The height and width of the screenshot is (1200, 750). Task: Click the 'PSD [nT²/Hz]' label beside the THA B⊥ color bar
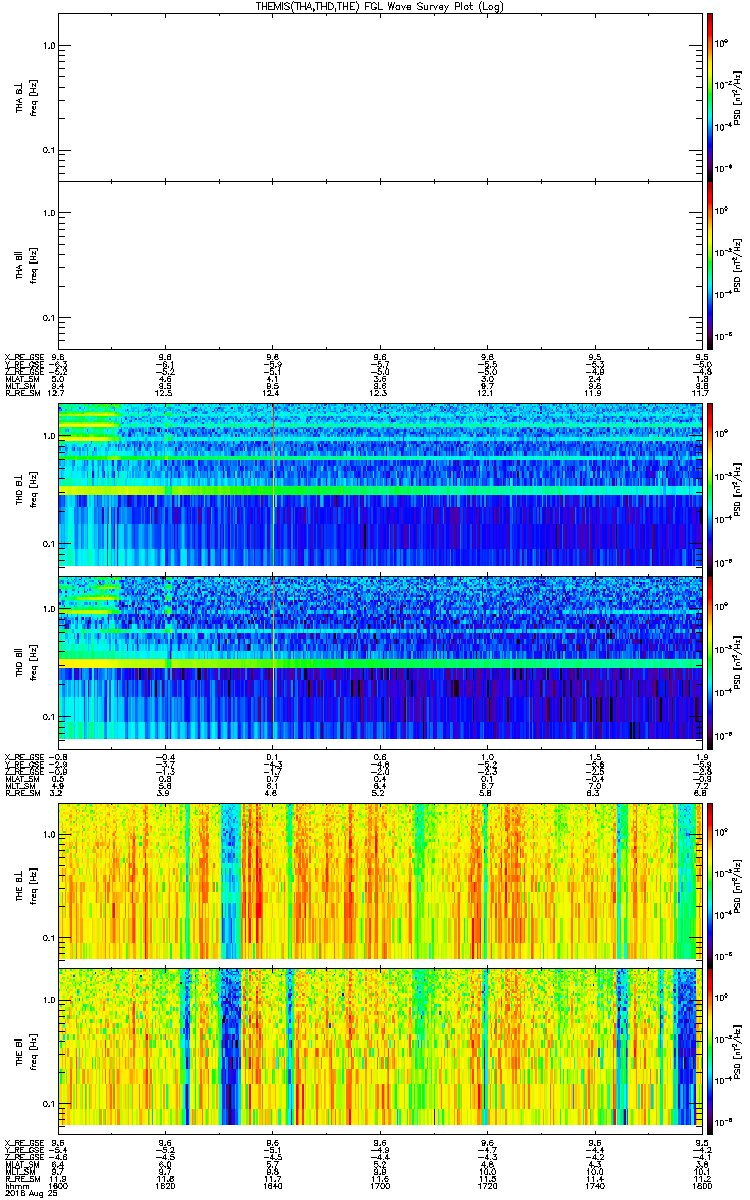(738, 96)
